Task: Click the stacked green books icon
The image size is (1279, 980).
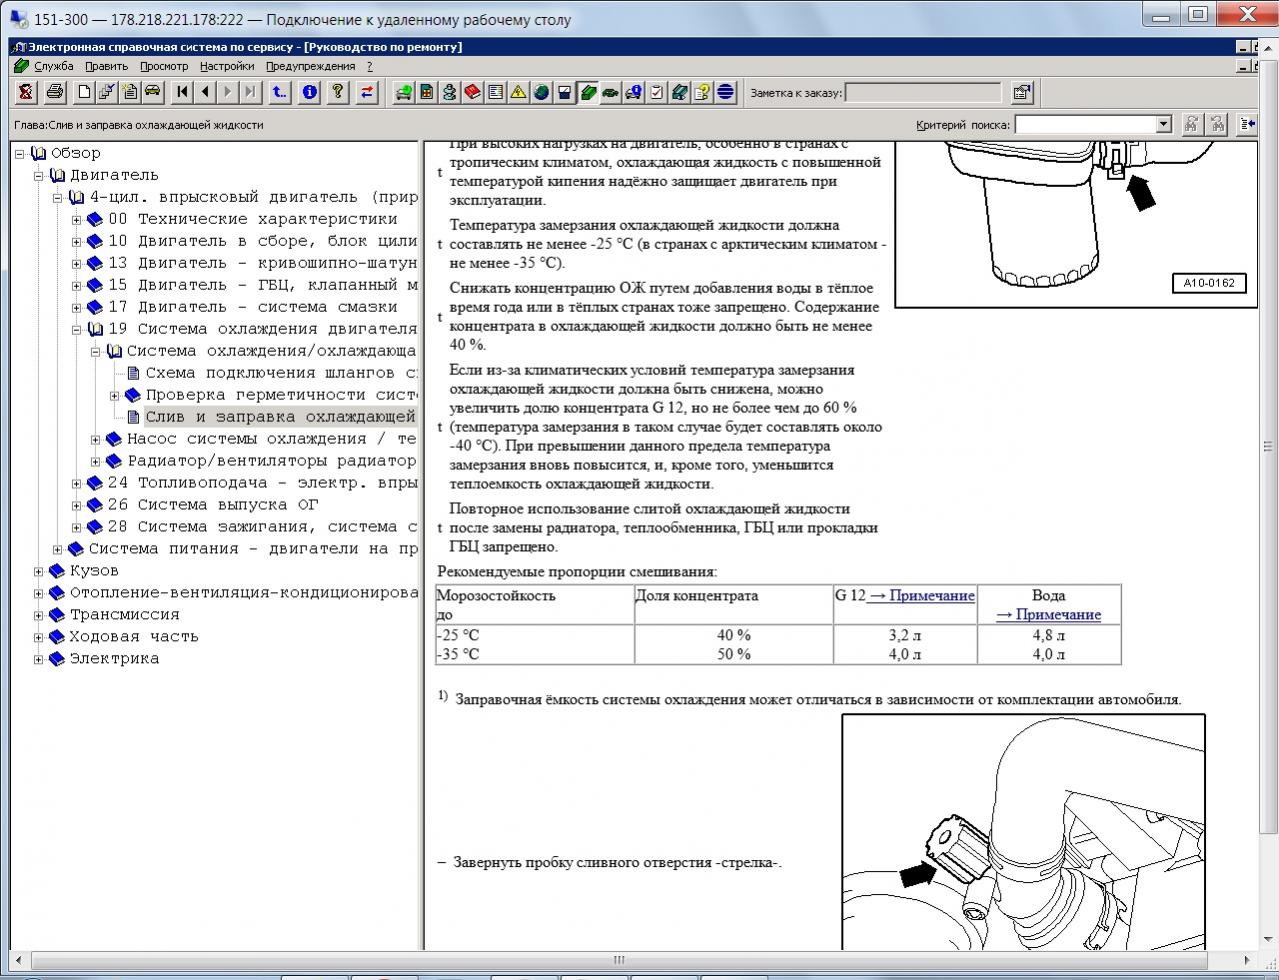Action: click(679, 93)
